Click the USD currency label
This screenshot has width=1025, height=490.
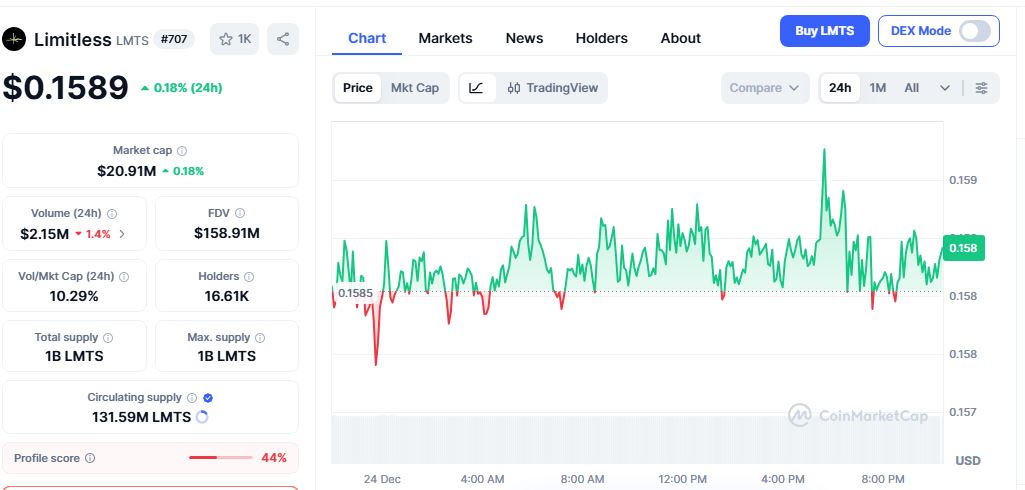point(968,461)
